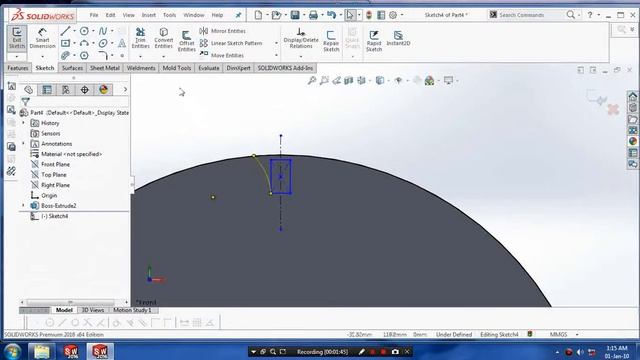The width and height of the screenshot is (640, 360).
Task: Click Move Entities button
Action: tap(222, 55)
